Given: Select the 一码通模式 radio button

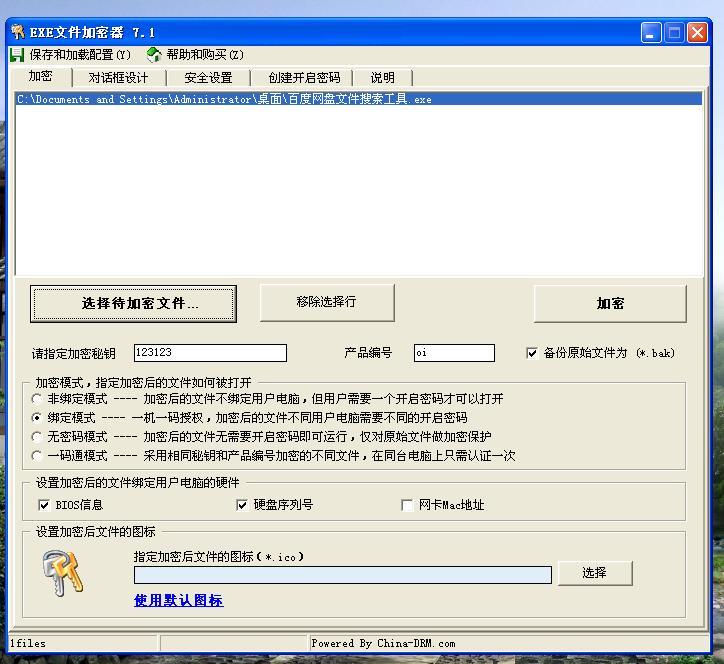Looking at the screenshot, I should 37,456.
